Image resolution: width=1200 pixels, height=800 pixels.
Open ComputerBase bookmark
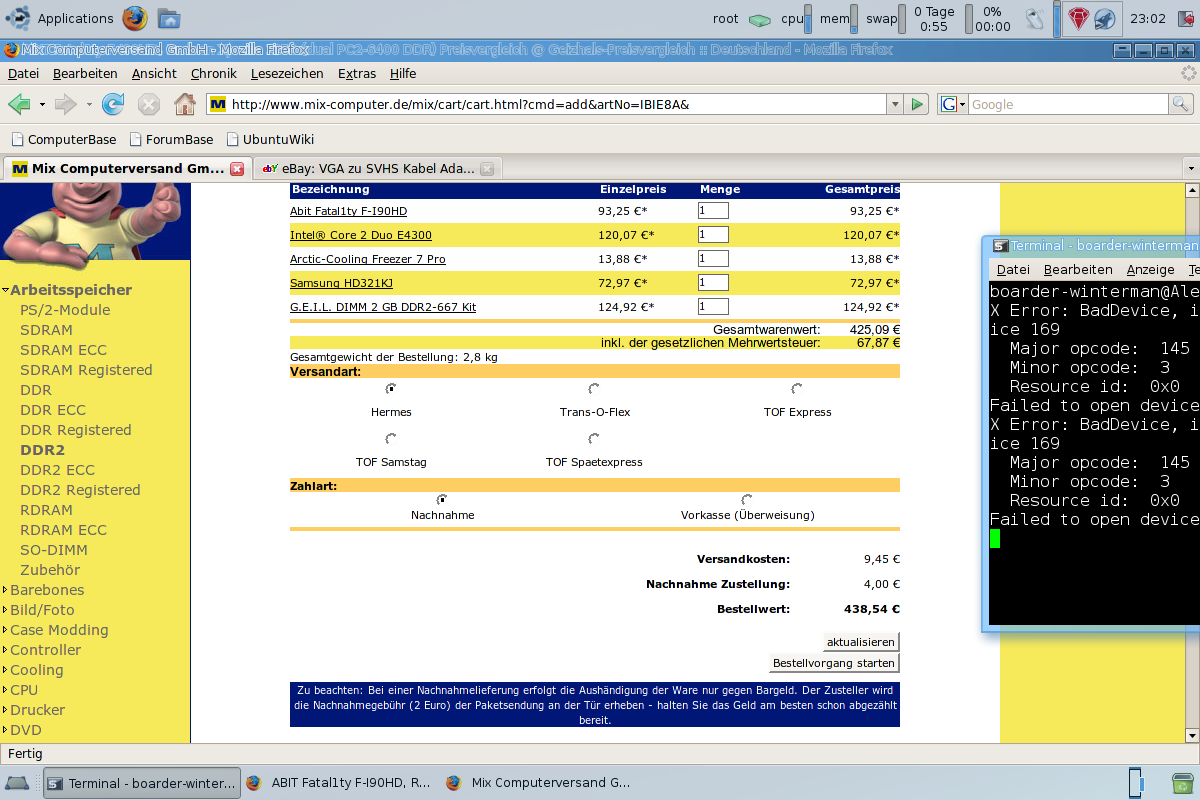(x=63, y=139)
